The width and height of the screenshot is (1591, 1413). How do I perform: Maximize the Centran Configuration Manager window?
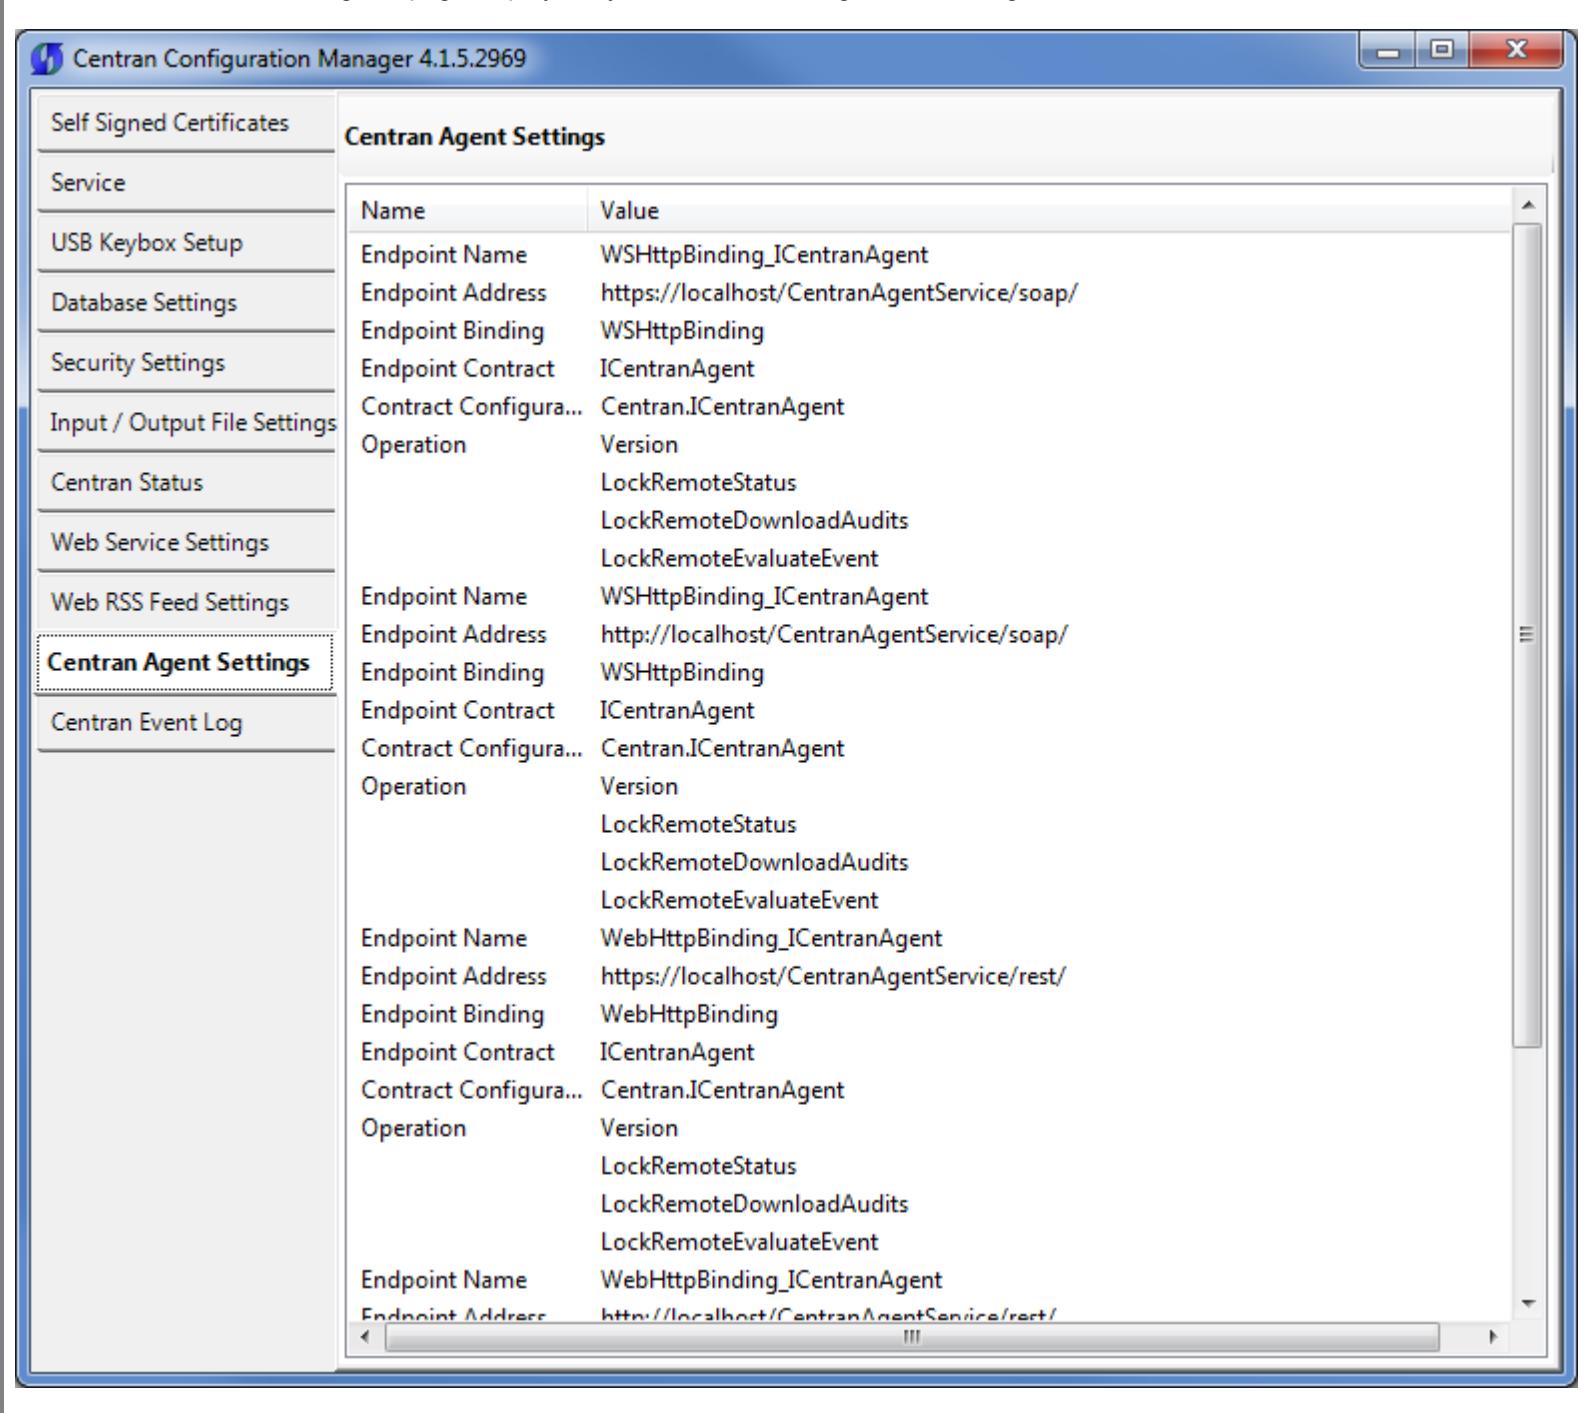(1442, 50)
